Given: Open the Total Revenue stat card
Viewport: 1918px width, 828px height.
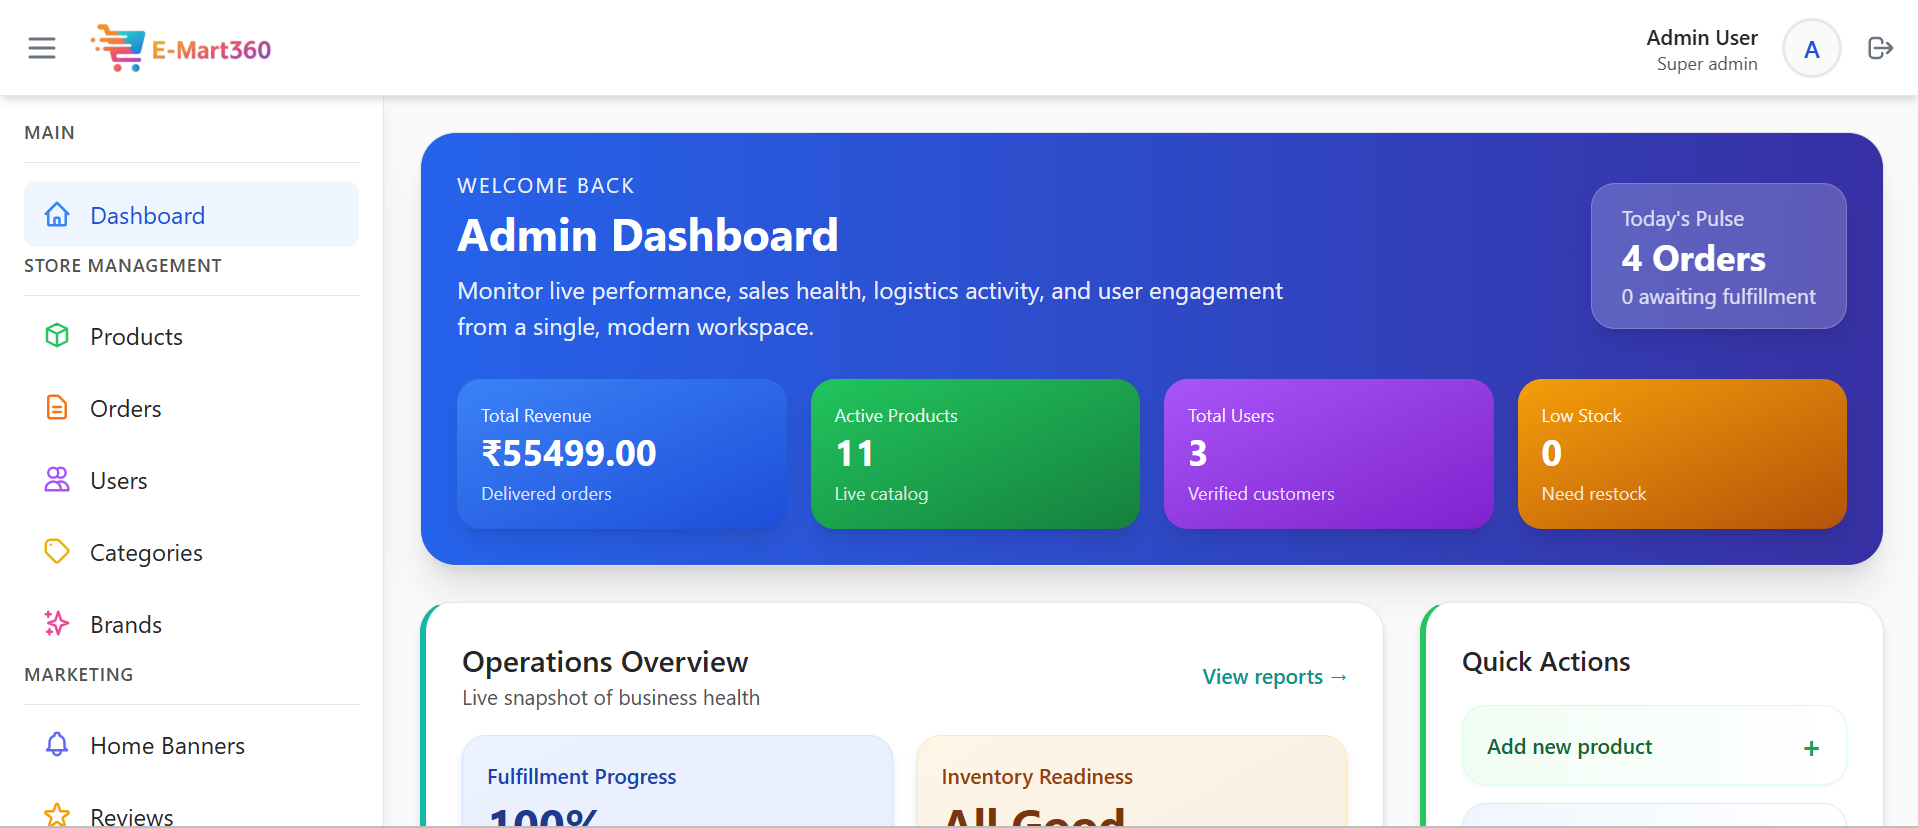Looking at the screenshot, I should pos(621,454).
